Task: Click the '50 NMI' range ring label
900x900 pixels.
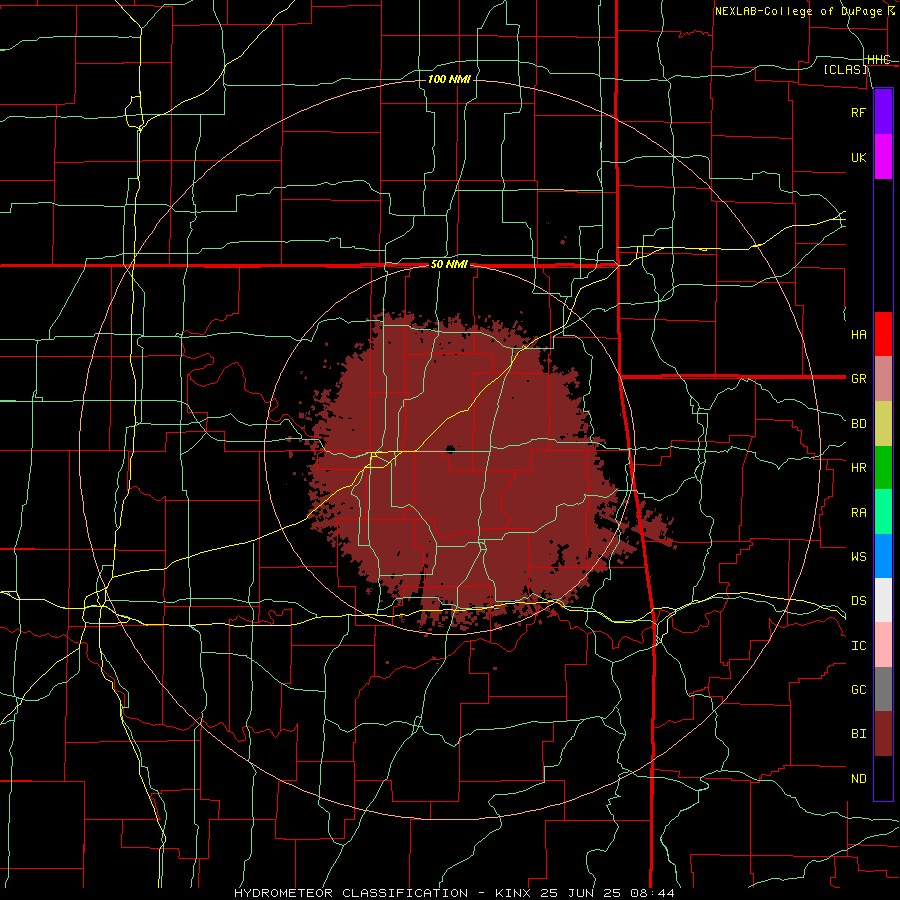Action: pyautogui.click(x=449, y=265)
